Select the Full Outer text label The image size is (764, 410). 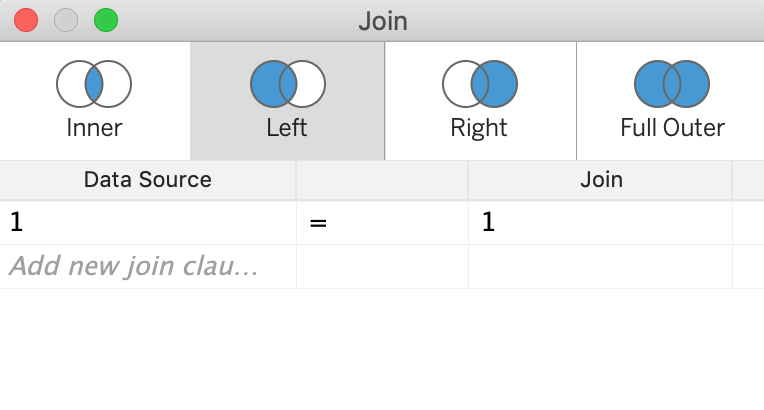tap(672, 128)
